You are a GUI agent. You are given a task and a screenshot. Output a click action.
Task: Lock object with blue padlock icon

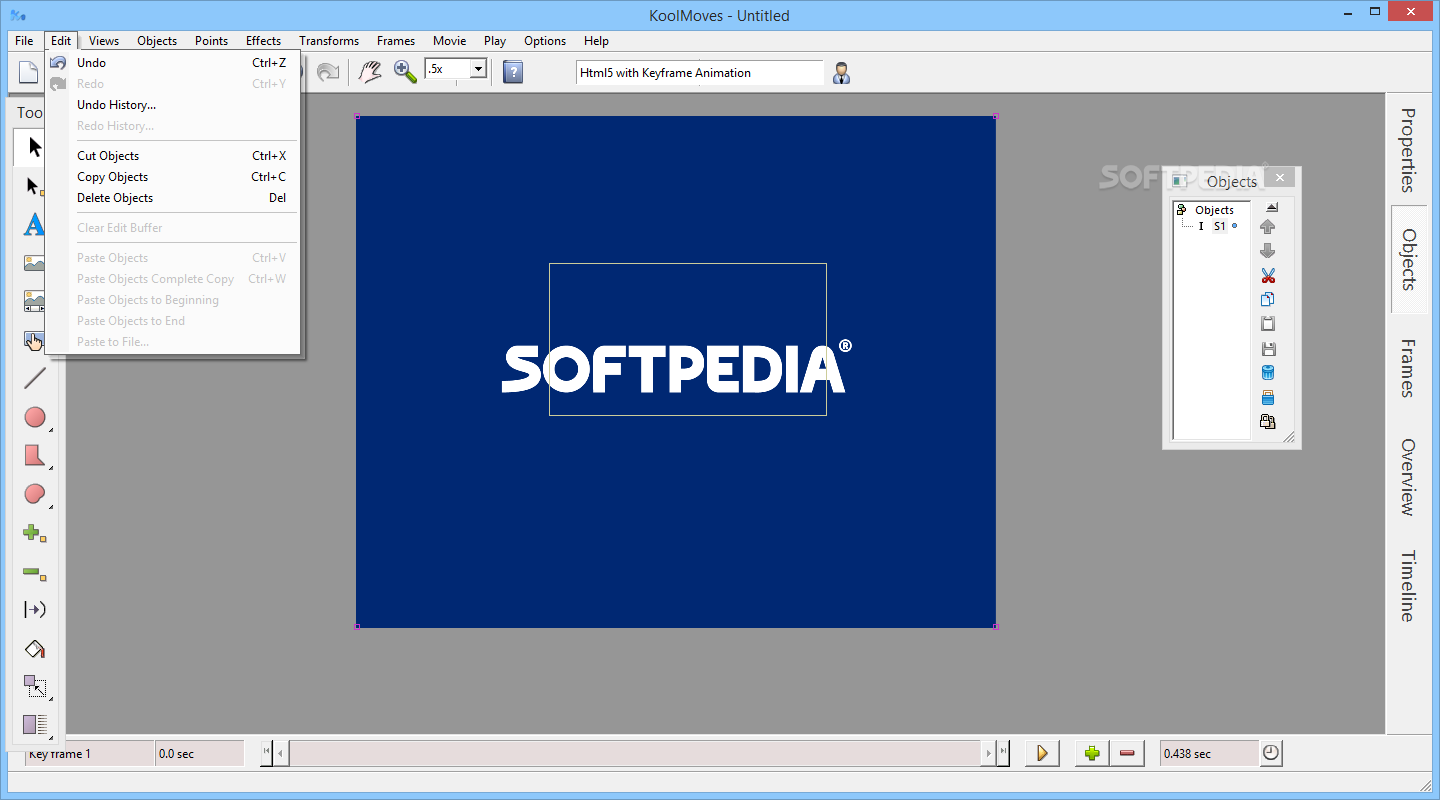pyautogui.click(x=1268, y=398)
